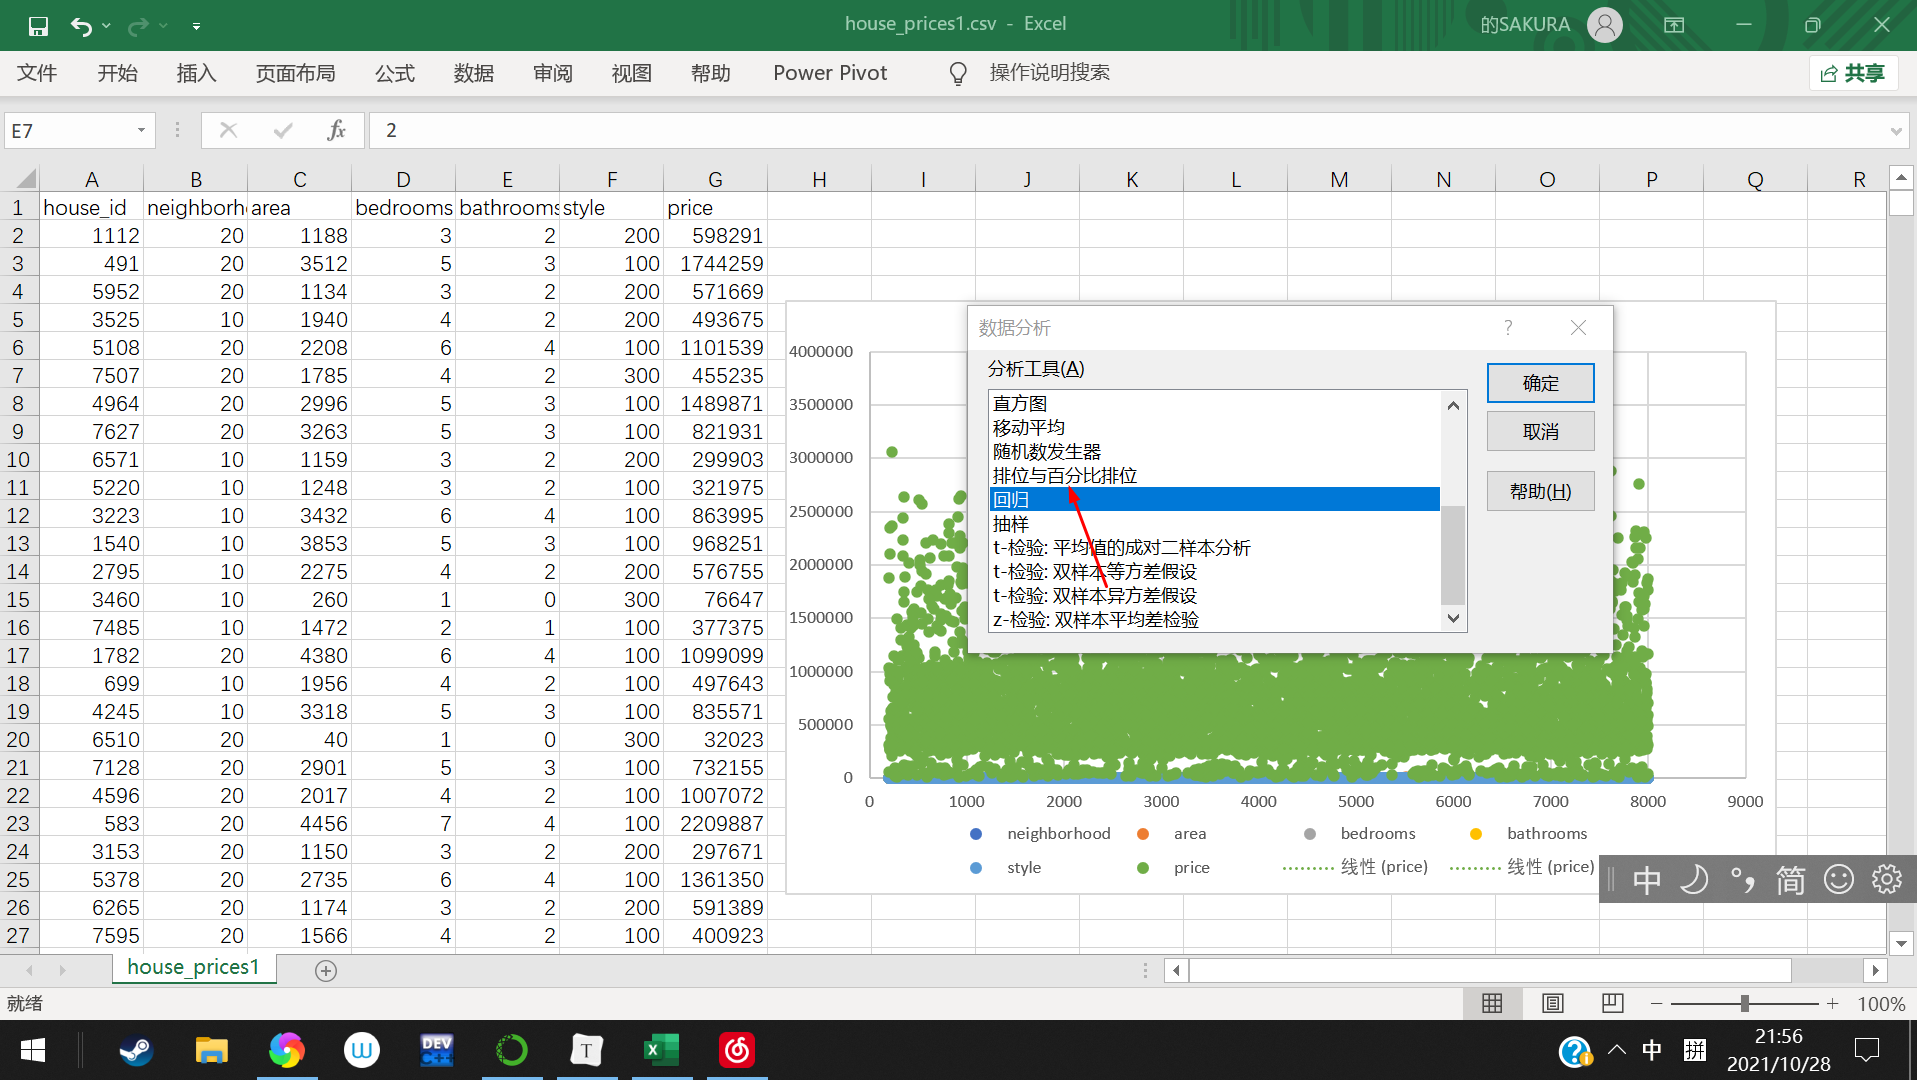Open the Undo history dropdown arrow

pos(106,25)
